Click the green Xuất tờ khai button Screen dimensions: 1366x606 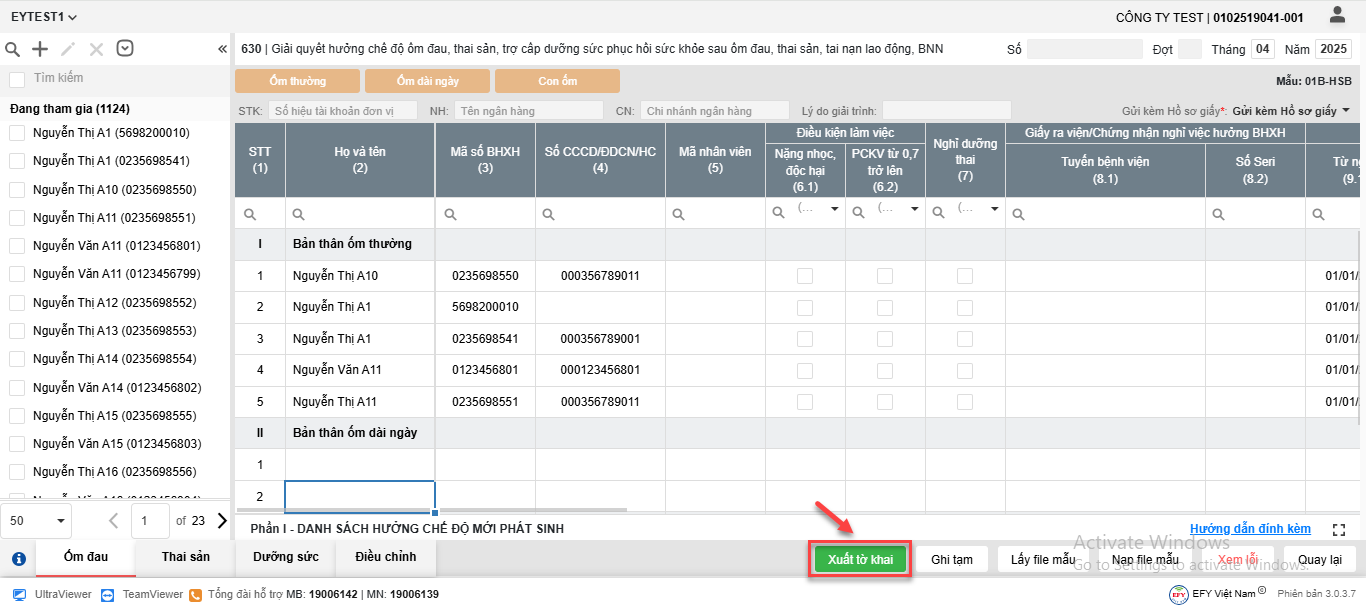pyautogui.click(x=860, y=559)
